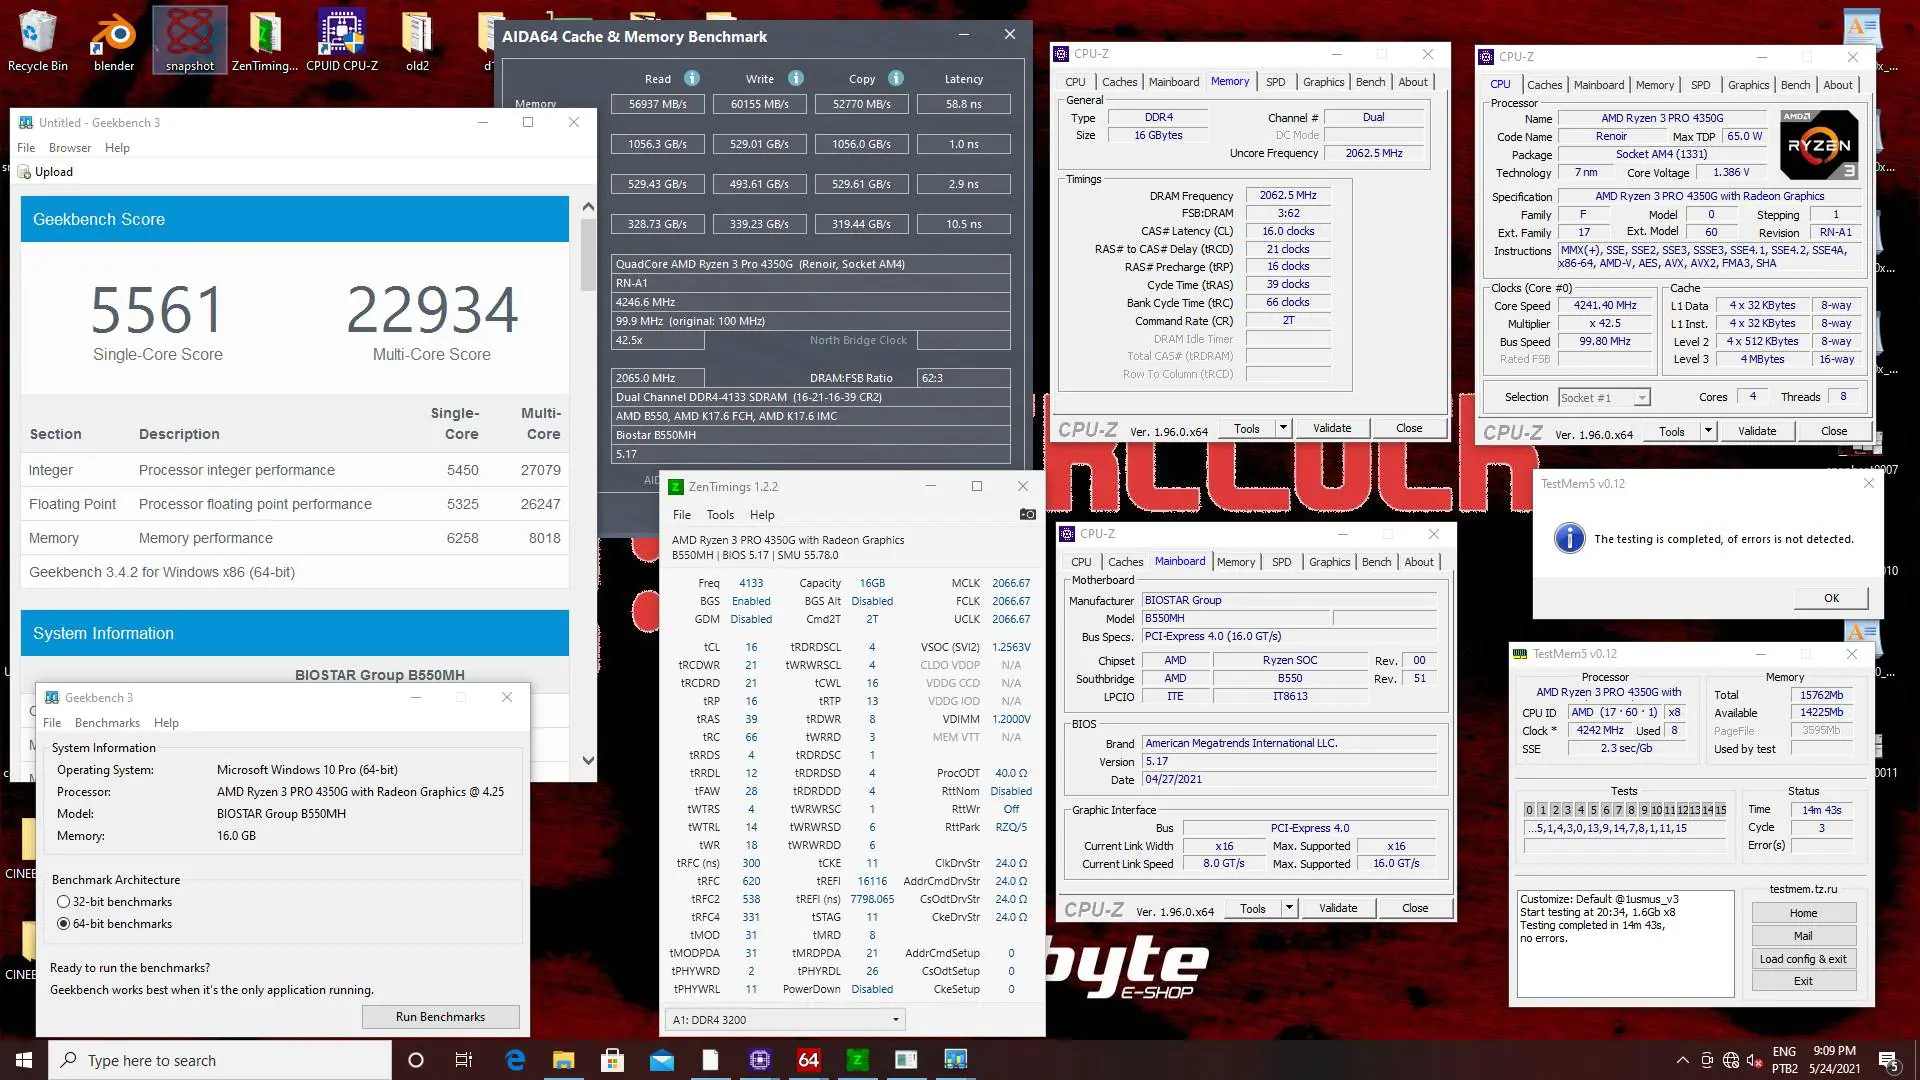Switch to SPD tab in CPU-Z Memory window

click(x=1275, y=82)
